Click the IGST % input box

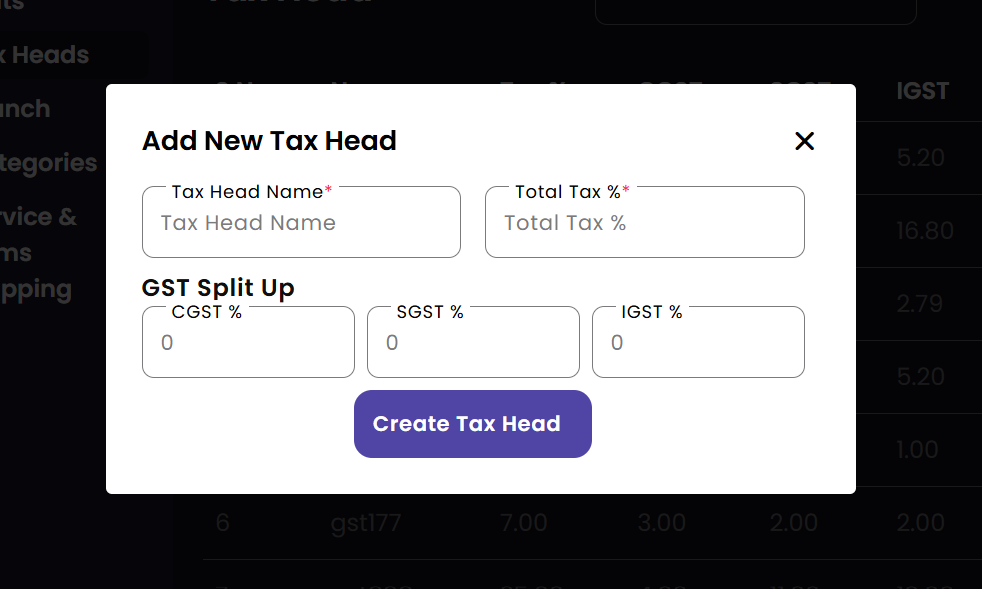(x=698, y=343)
